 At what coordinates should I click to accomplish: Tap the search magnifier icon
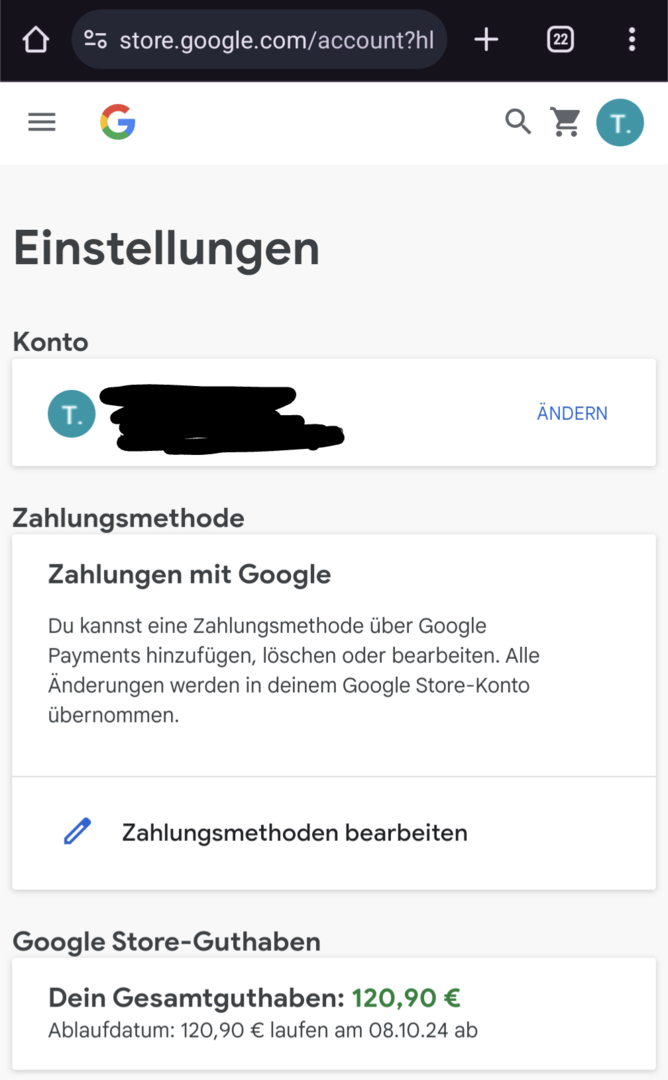click(x=518, y=122)
